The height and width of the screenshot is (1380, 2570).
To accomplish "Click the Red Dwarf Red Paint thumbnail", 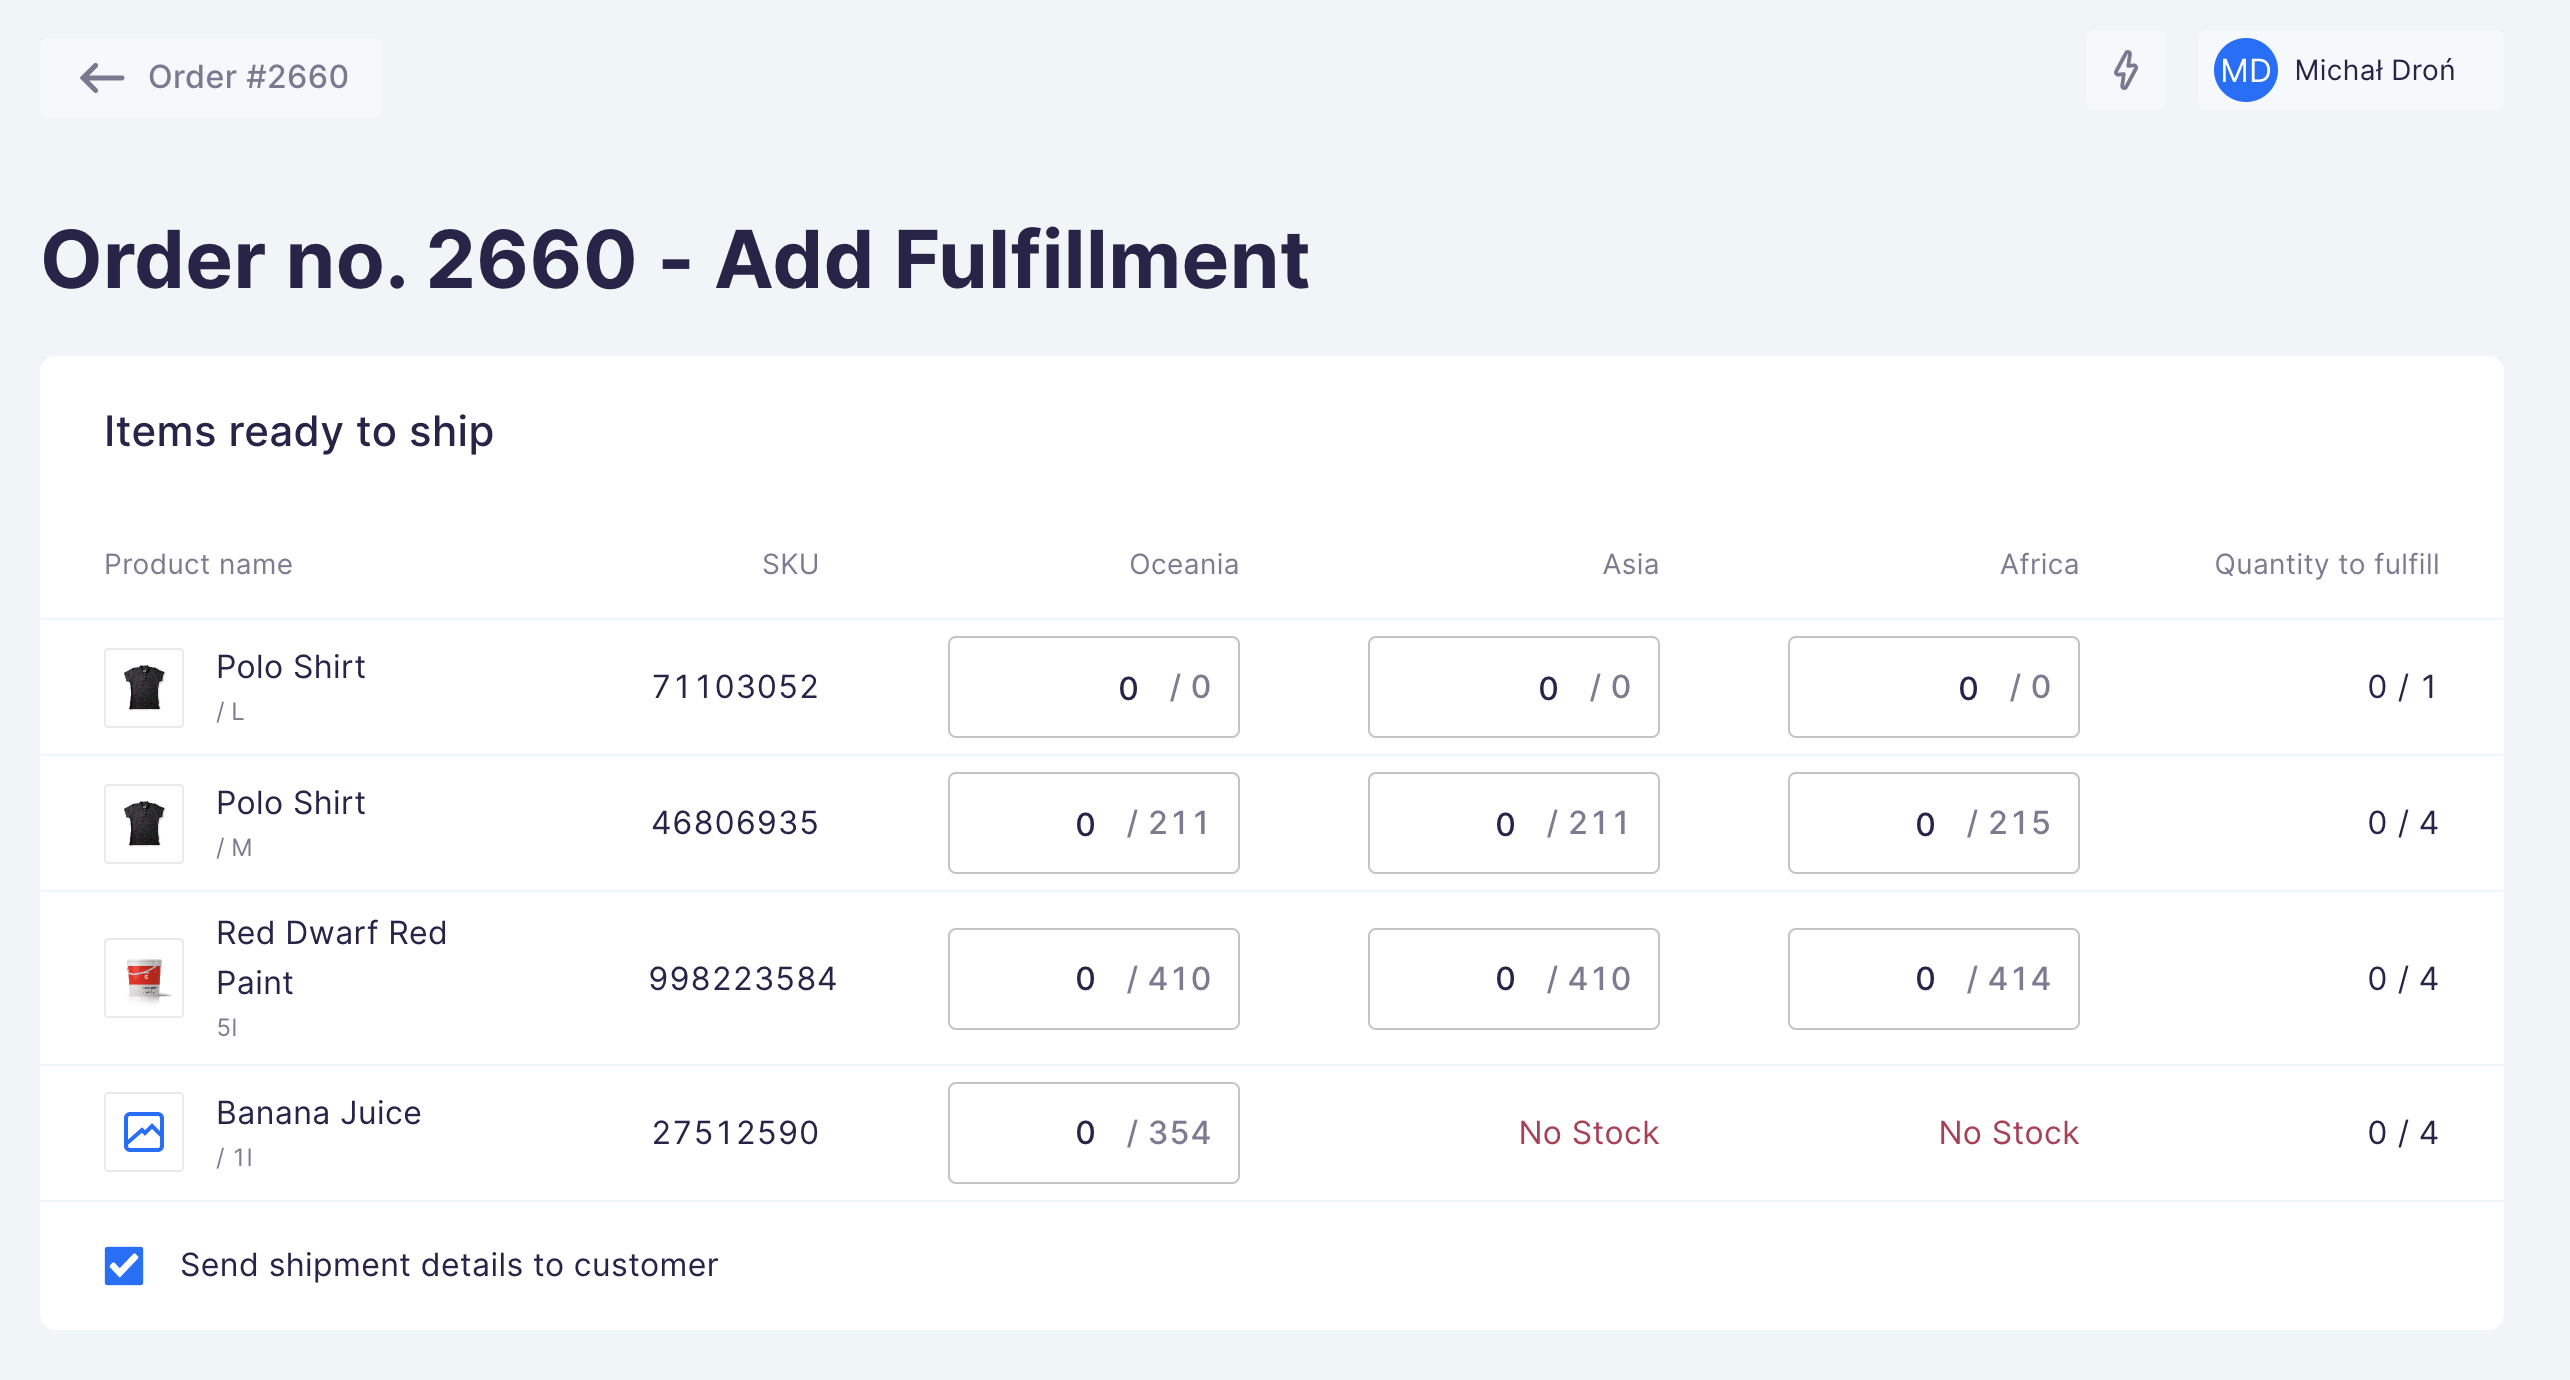I will pos(143,978).
